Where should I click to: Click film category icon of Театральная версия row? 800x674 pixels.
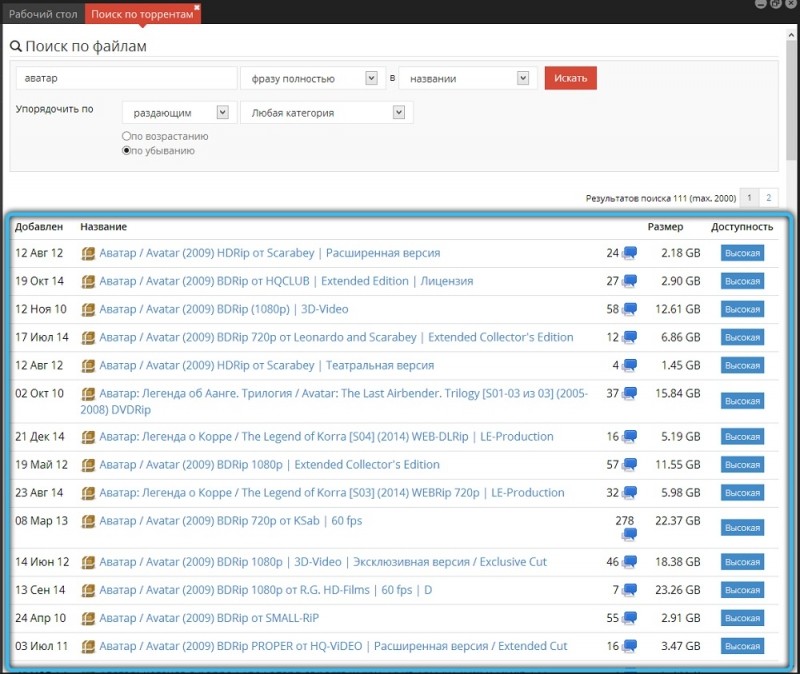click(88, 366)
